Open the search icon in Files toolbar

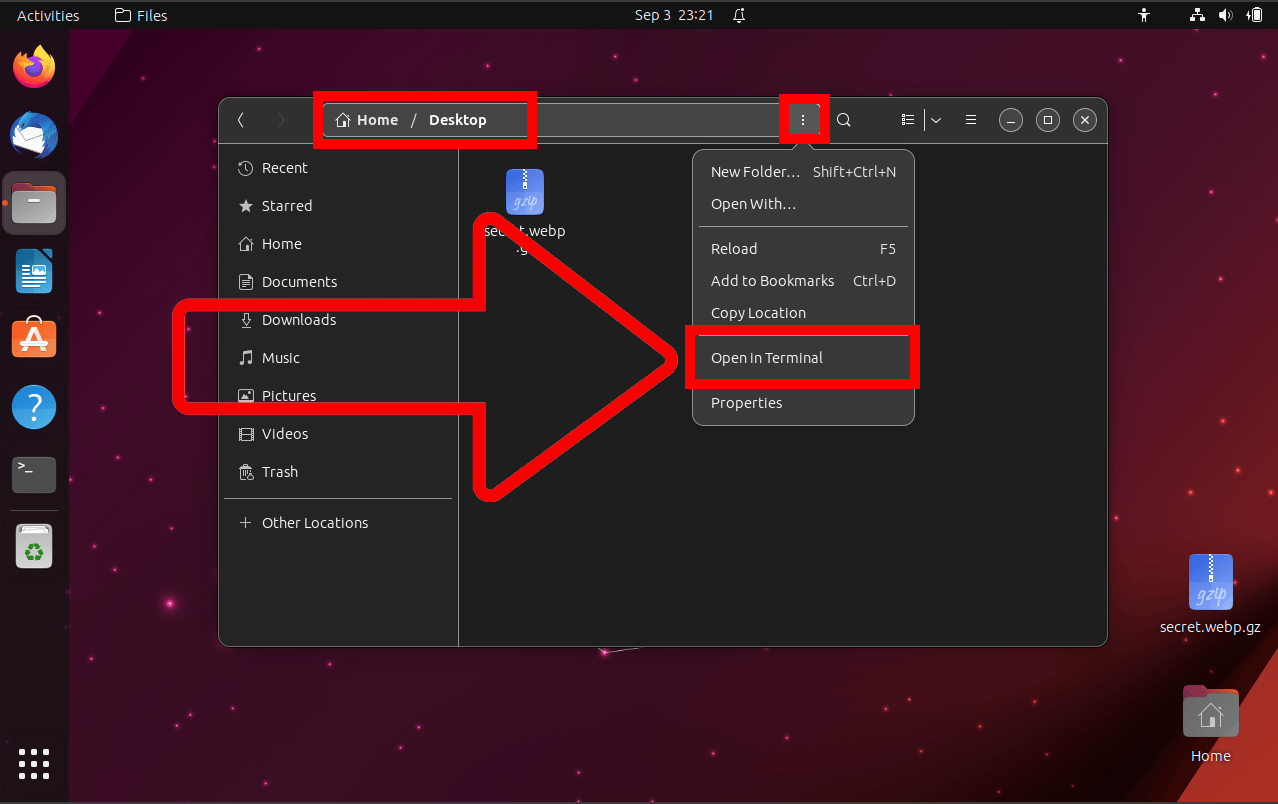tap(843, 119)
